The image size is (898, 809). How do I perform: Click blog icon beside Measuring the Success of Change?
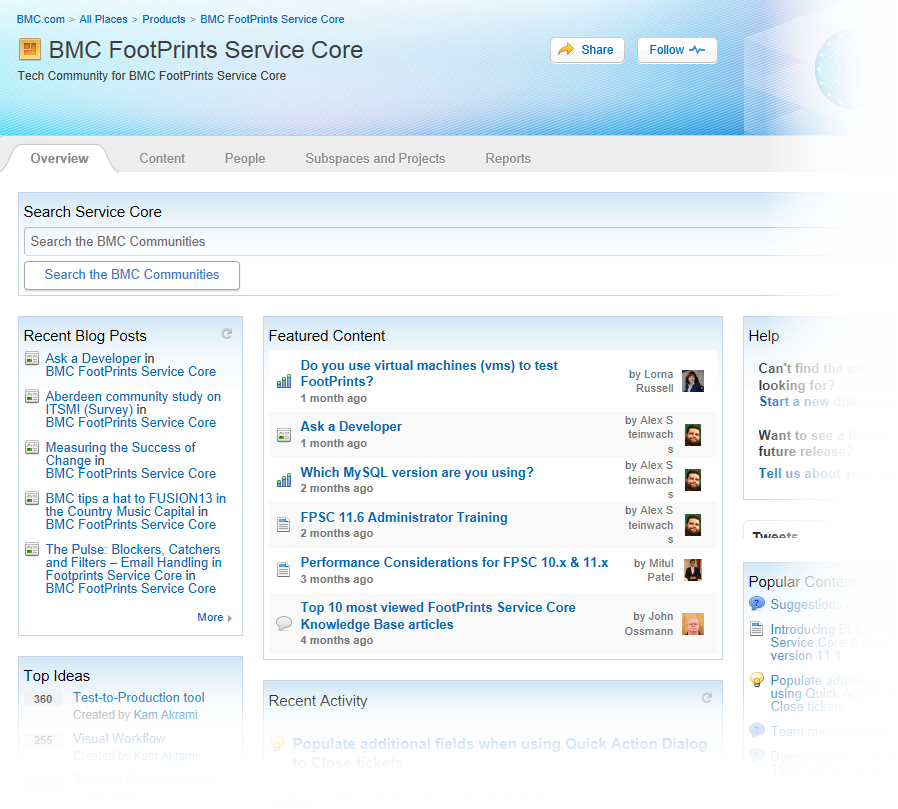click(32, 447)
